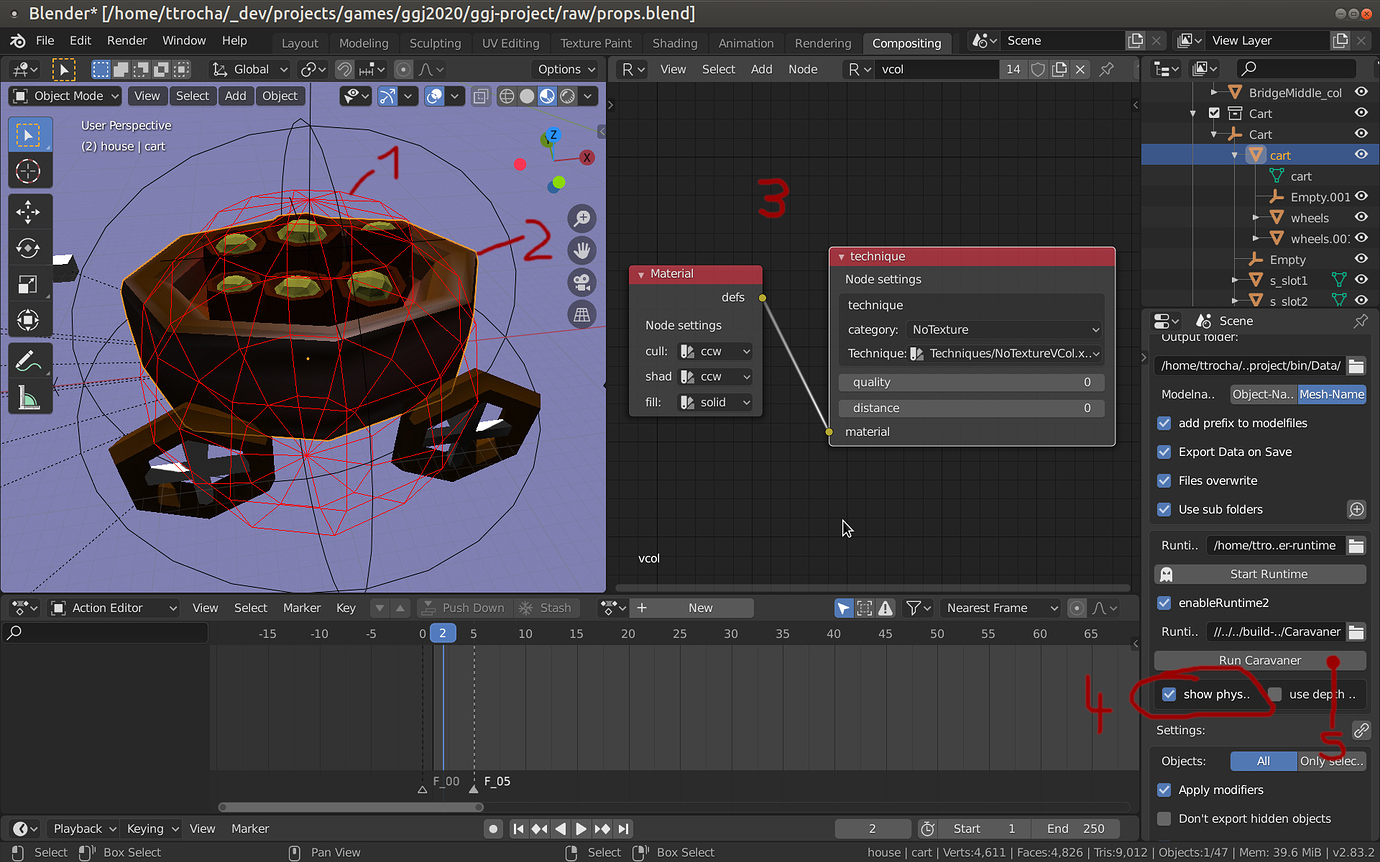Click the link icon beside Settings
Viewport: 1380px width, 862px height.
(1360, 730)
